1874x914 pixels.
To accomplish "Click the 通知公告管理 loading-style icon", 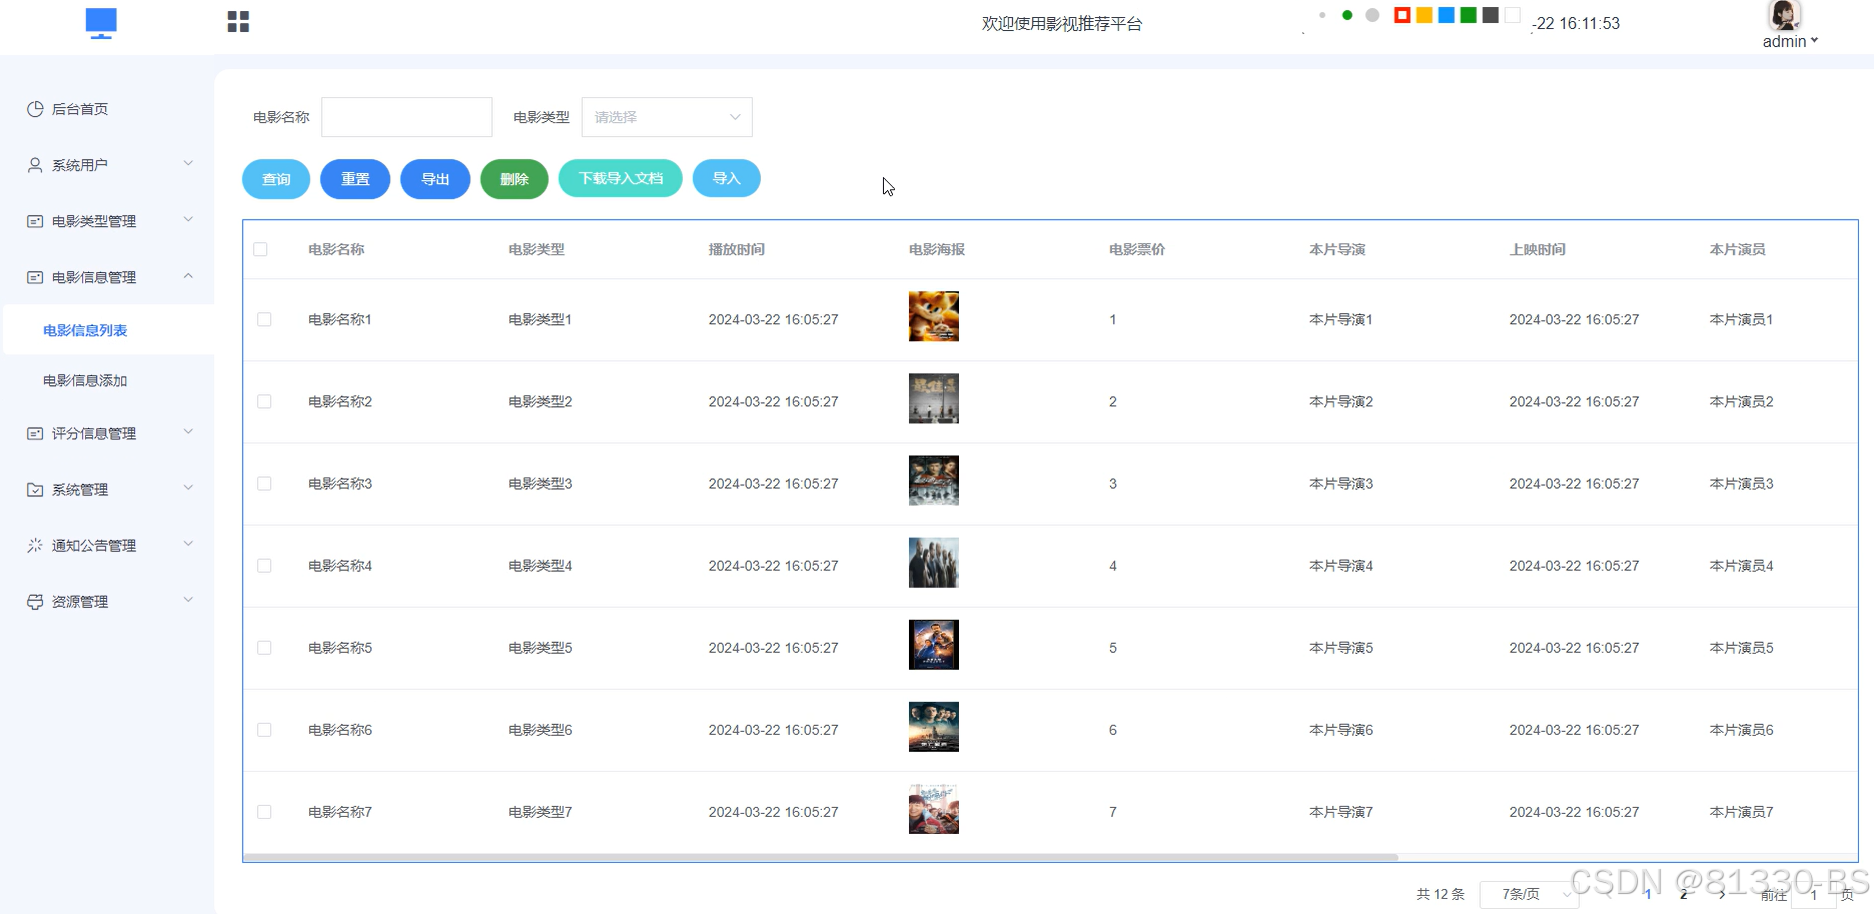I will click(x=35, y=545).
